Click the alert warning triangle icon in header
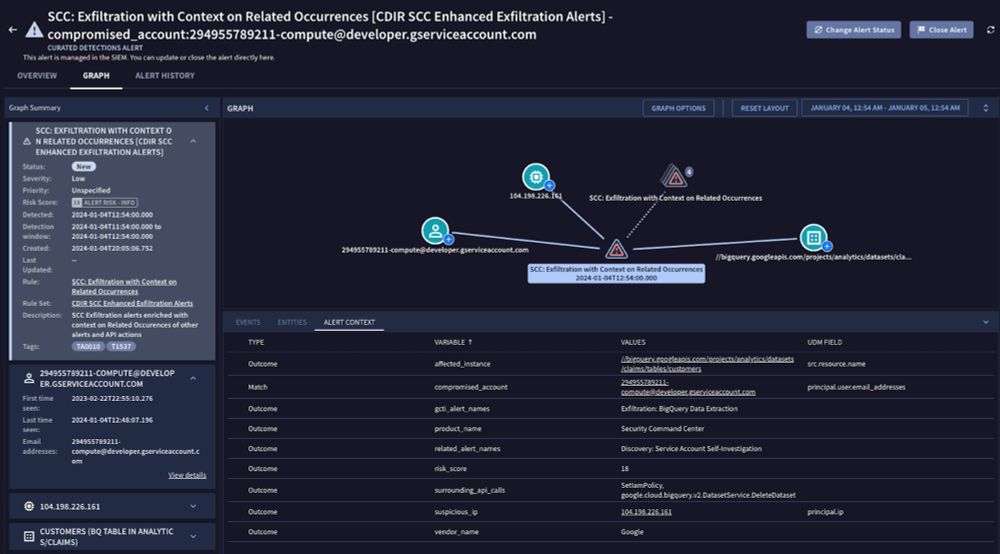This screenshot has width=1000, height=554. (x=34, y=29)
